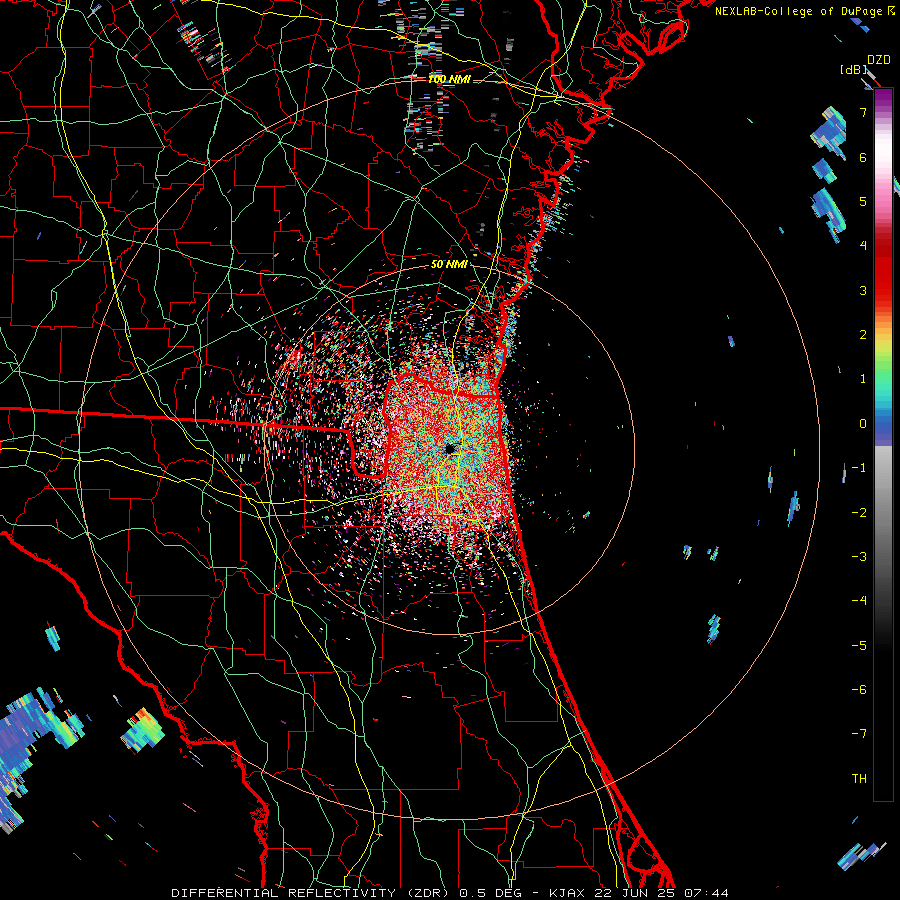The image size is (900, 900).
Task: Click the '50 NMI' range ring label
Action: tap(449, 265)
